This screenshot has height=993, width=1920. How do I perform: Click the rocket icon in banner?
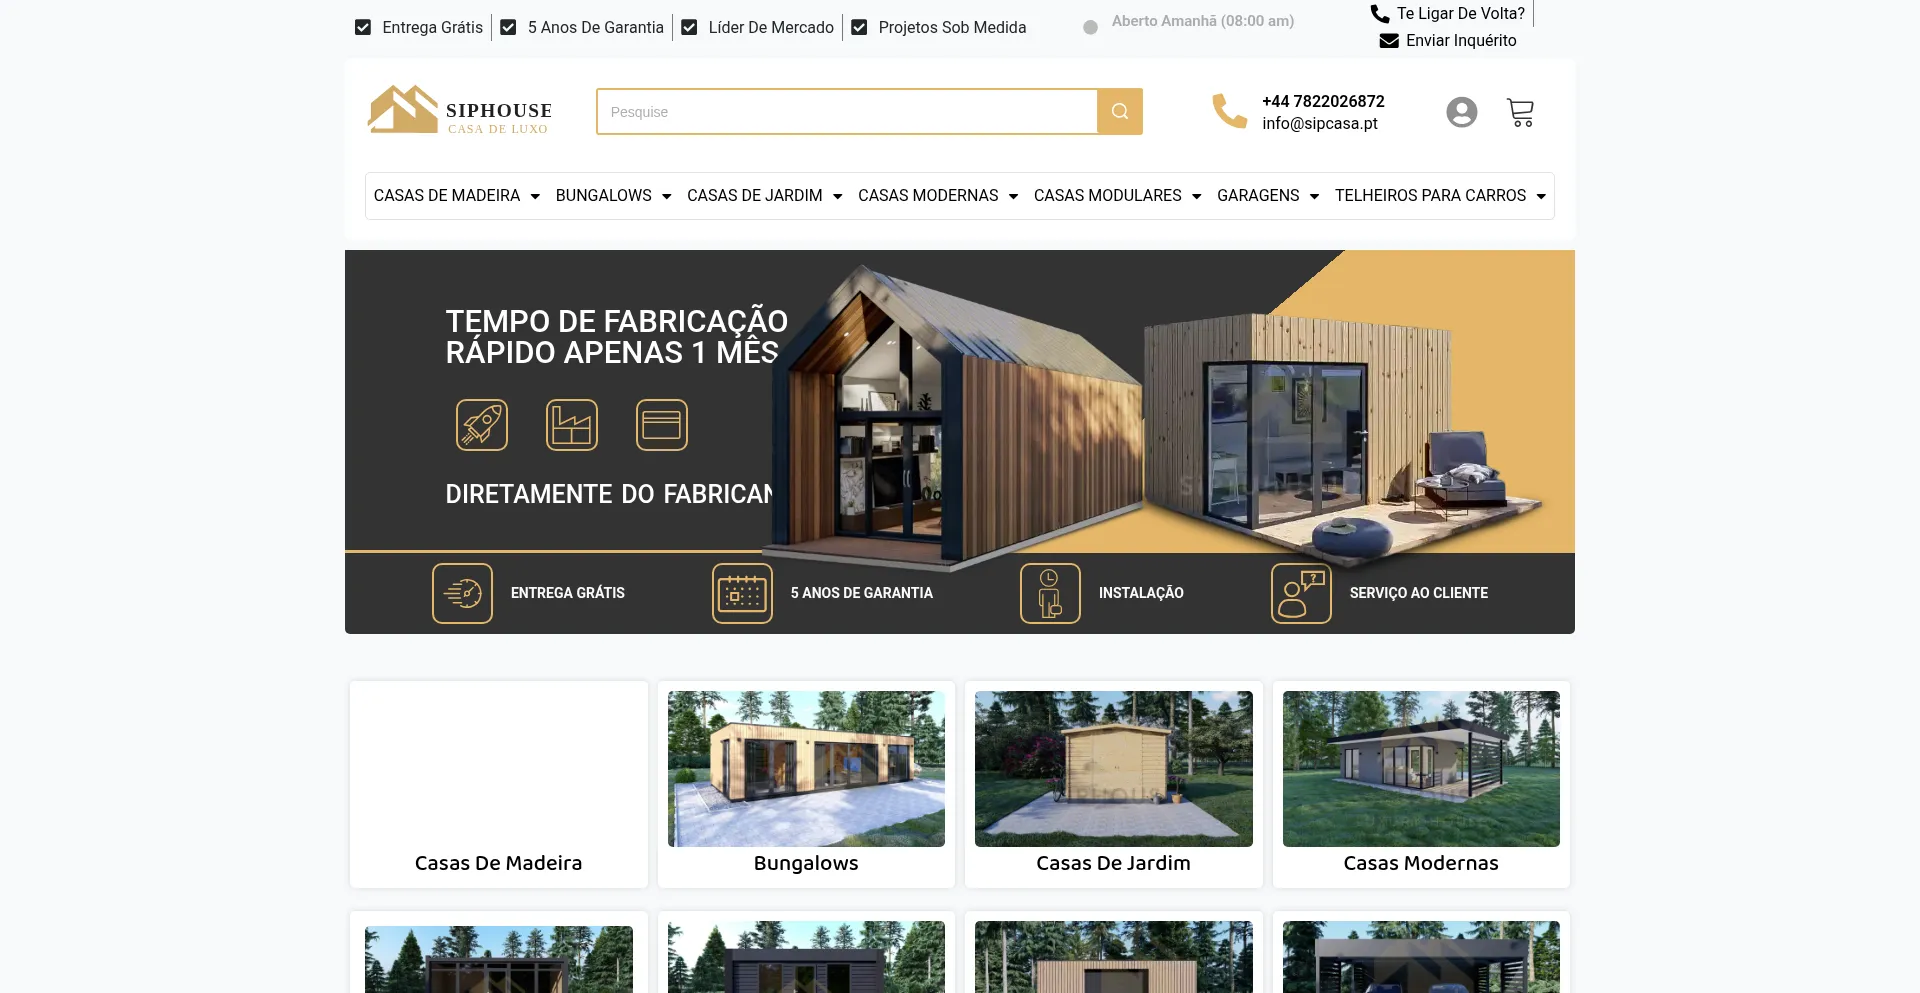click(482, 425)
